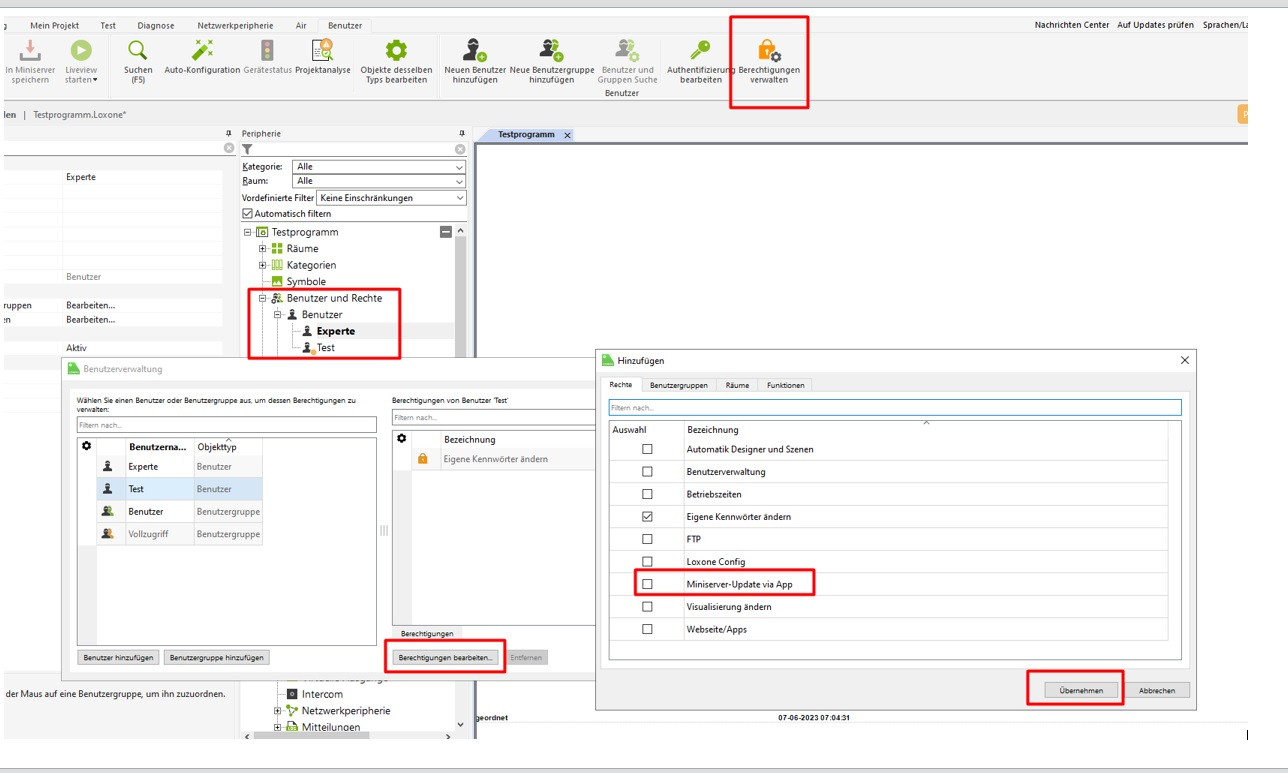The width and height of the screenshot is (1288, 773).
Task: Enable the Miniserver-Update via App checkbox
Action: tap(647, 584)
